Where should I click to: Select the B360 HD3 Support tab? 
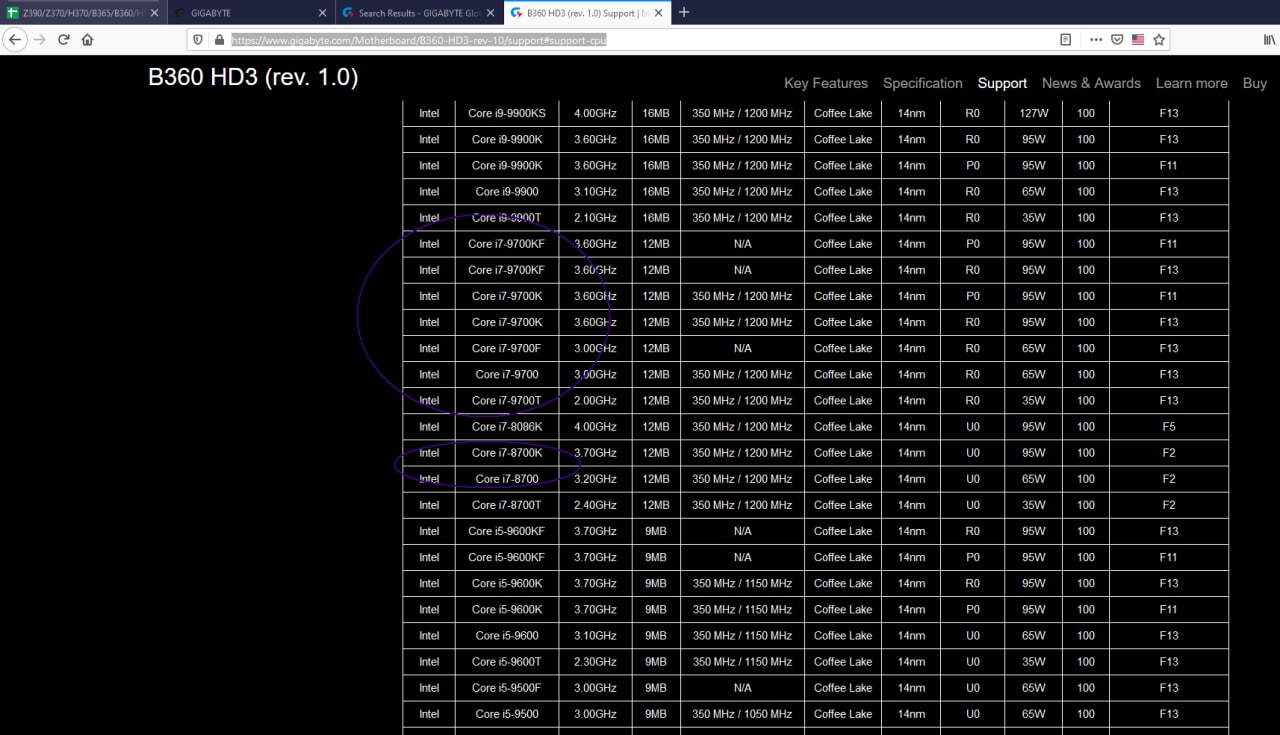(586, 13)
